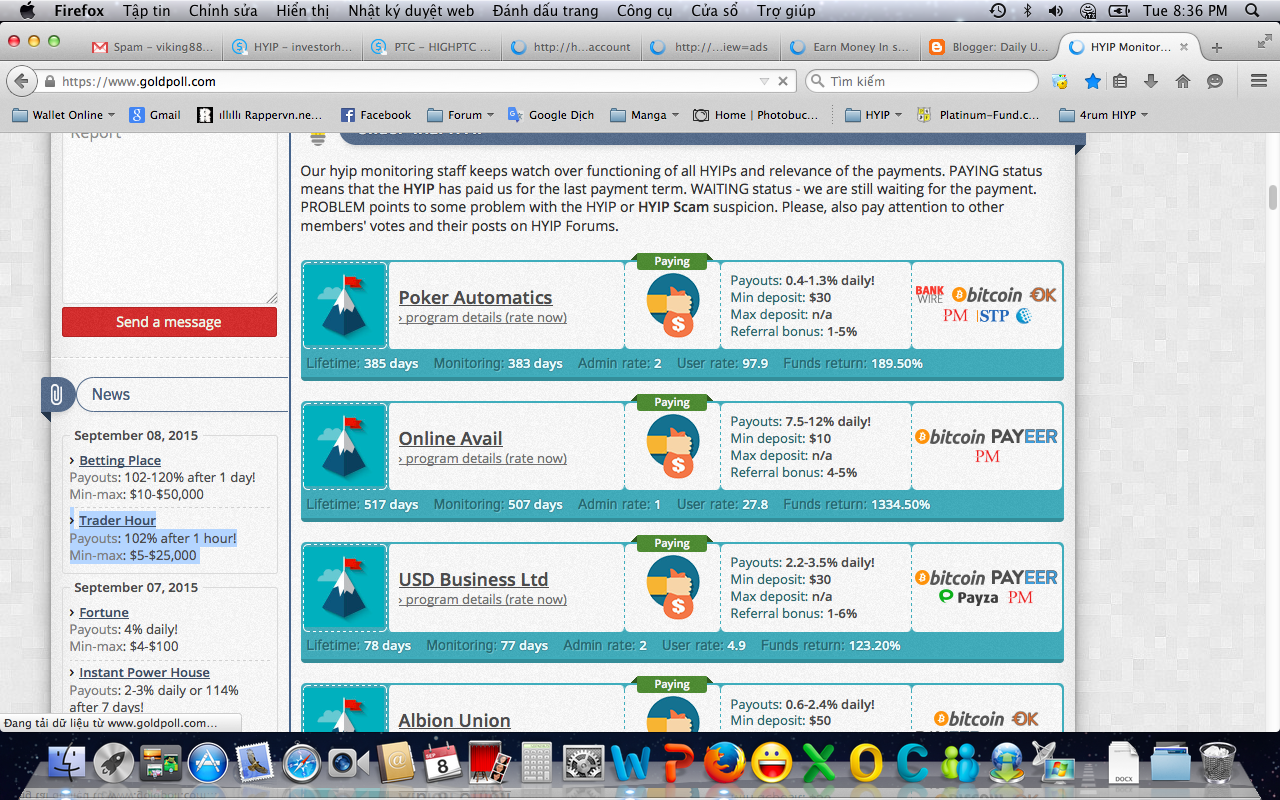Open the Đánh dấu trang menu
Screen dimensions: 1280x800
point(546,11)
